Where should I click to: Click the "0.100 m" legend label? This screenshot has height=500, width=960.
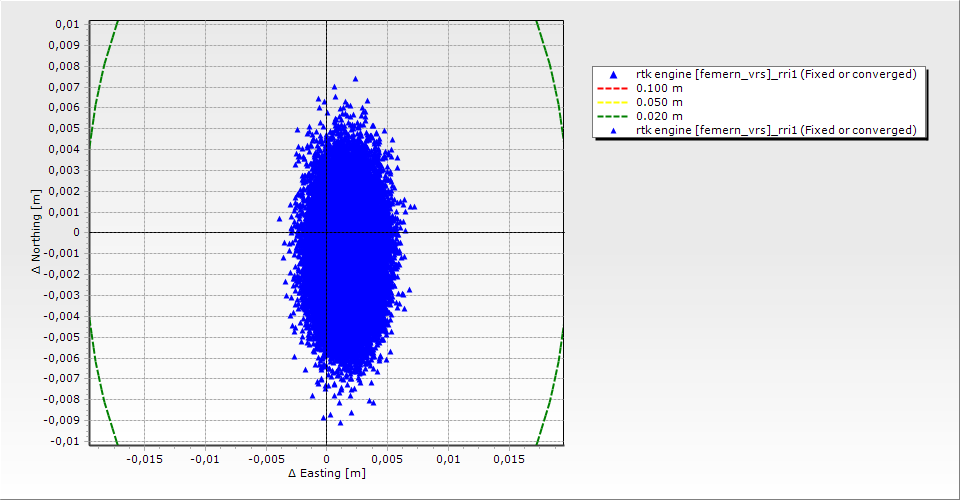[660, 89]
